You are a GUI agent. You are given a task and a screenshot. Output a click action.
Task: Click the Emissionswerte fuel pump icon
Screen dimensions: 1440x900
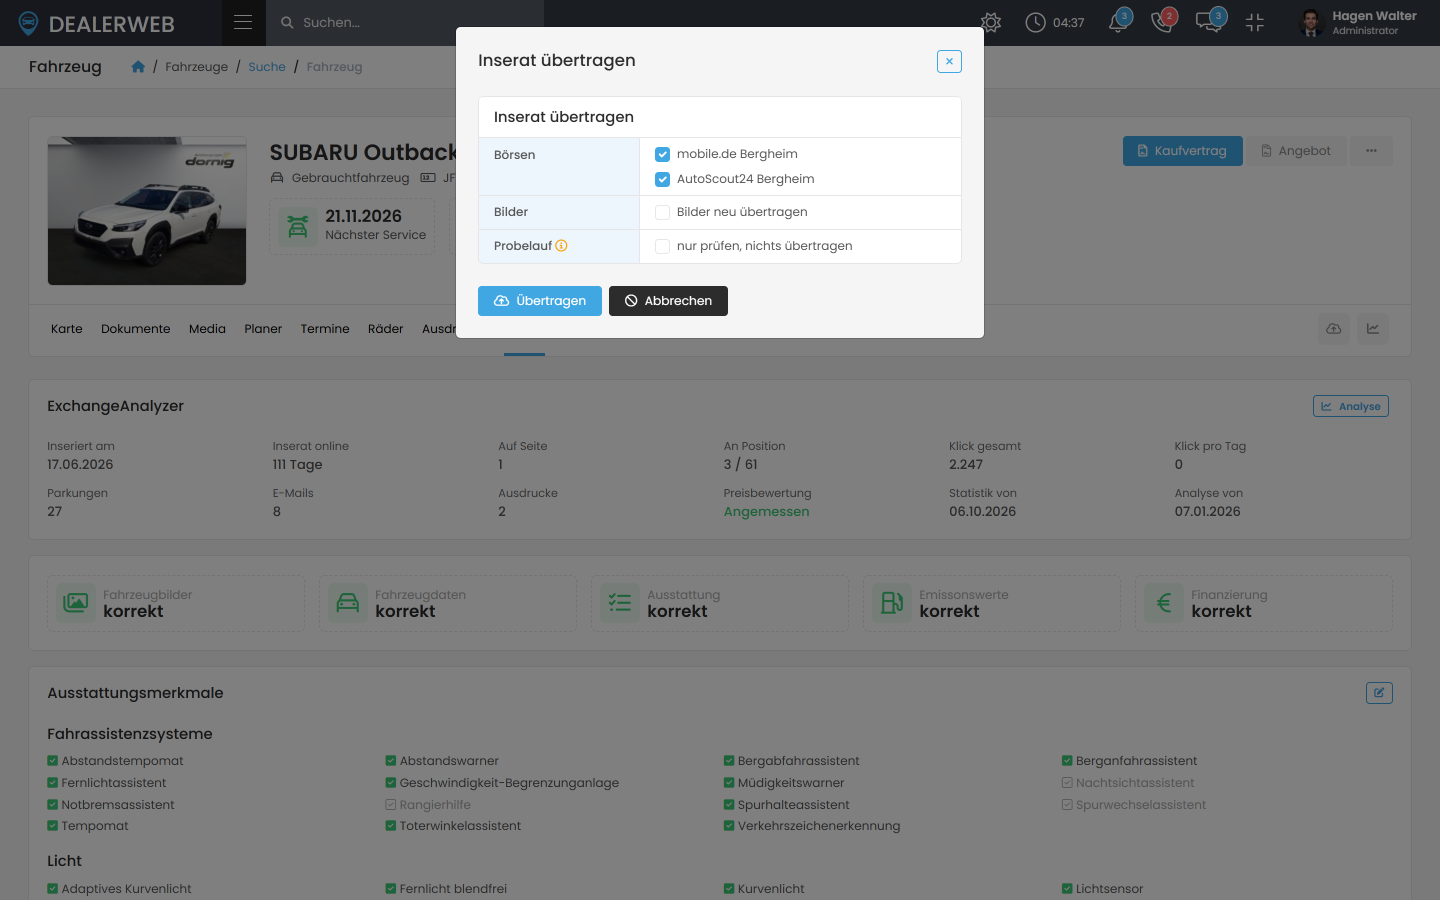892,603
